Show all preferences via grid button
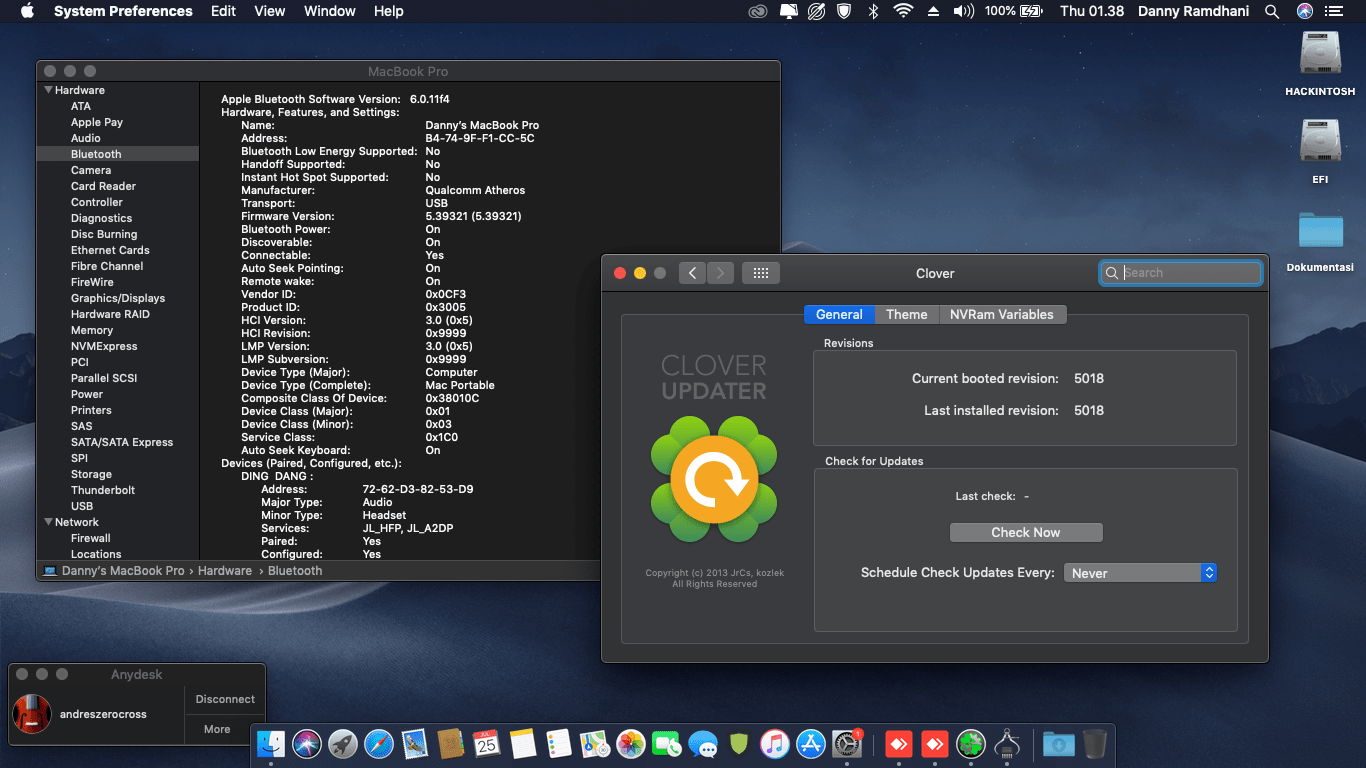 click(x=760, y=273)
